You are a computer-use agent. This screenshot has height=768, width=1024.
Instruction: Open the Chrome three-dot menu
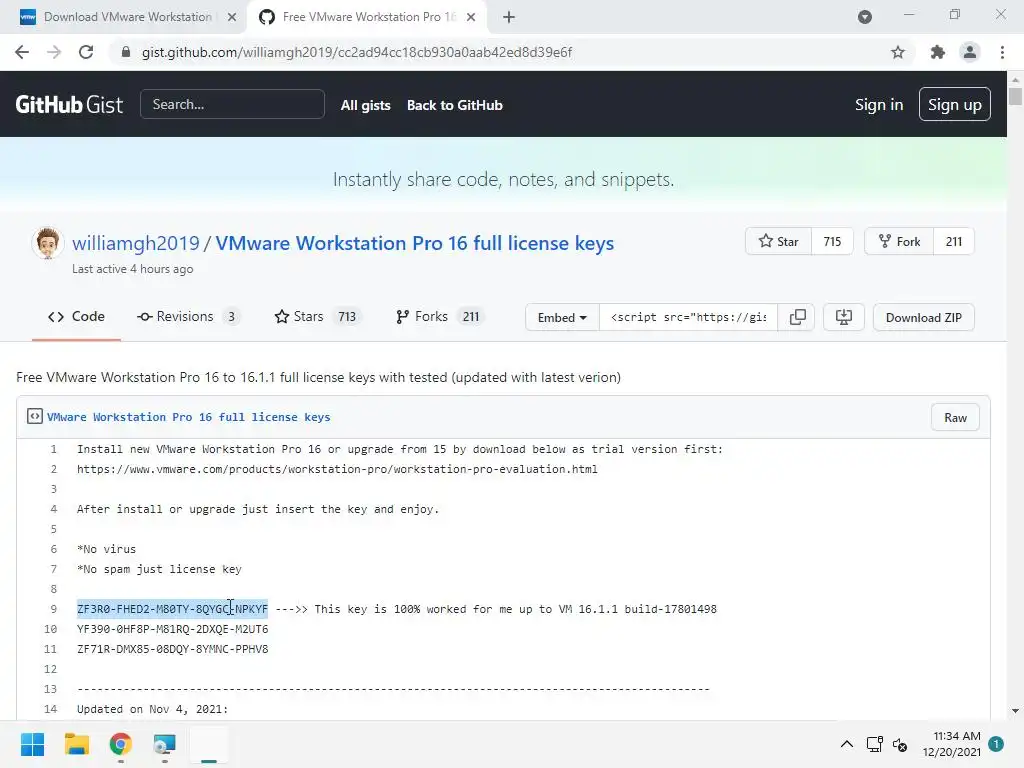pyautogui.click(x=1002, y=52)
